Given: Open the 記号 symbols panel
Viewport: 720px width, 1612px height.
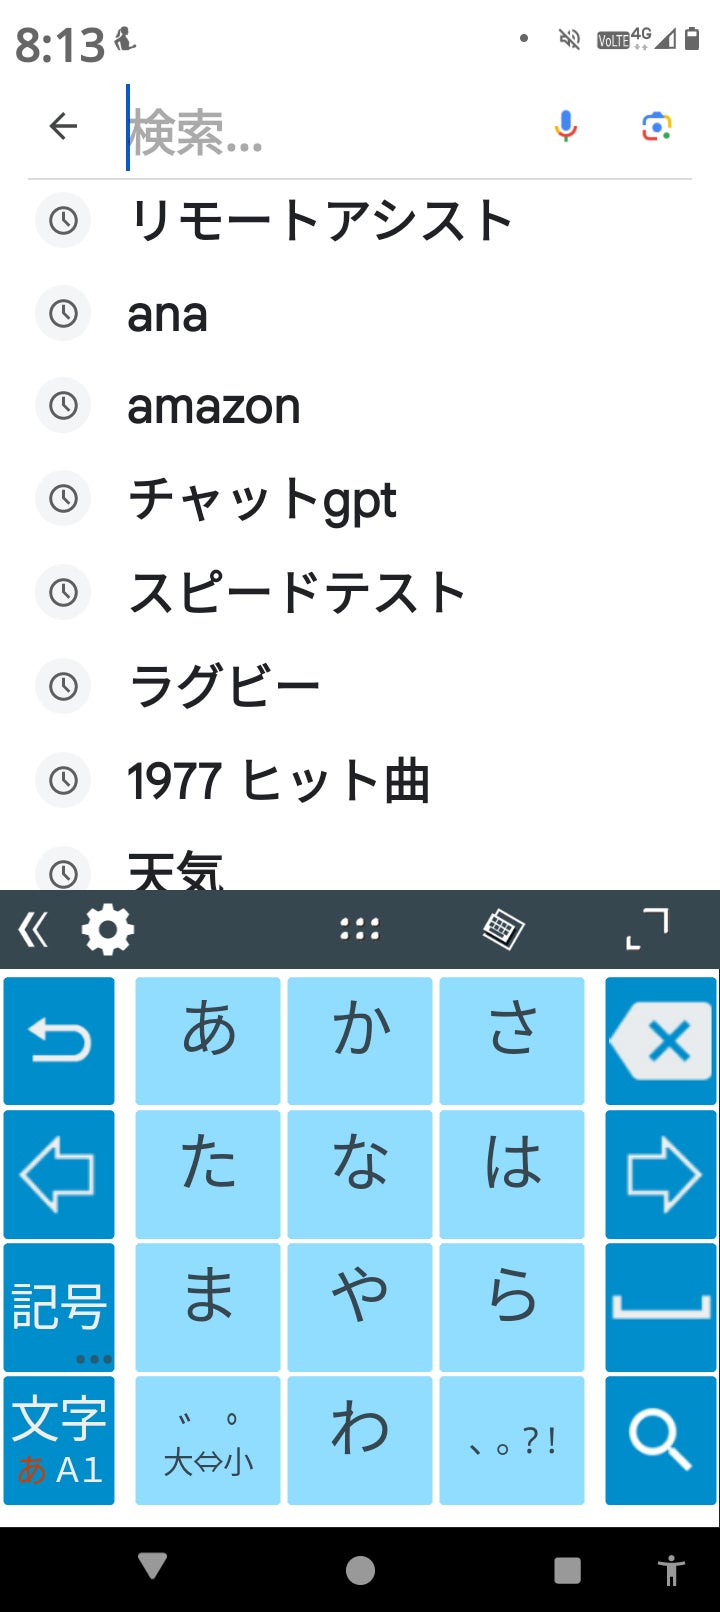Looking at the screenshot, I should click(x=59, y=1307).
